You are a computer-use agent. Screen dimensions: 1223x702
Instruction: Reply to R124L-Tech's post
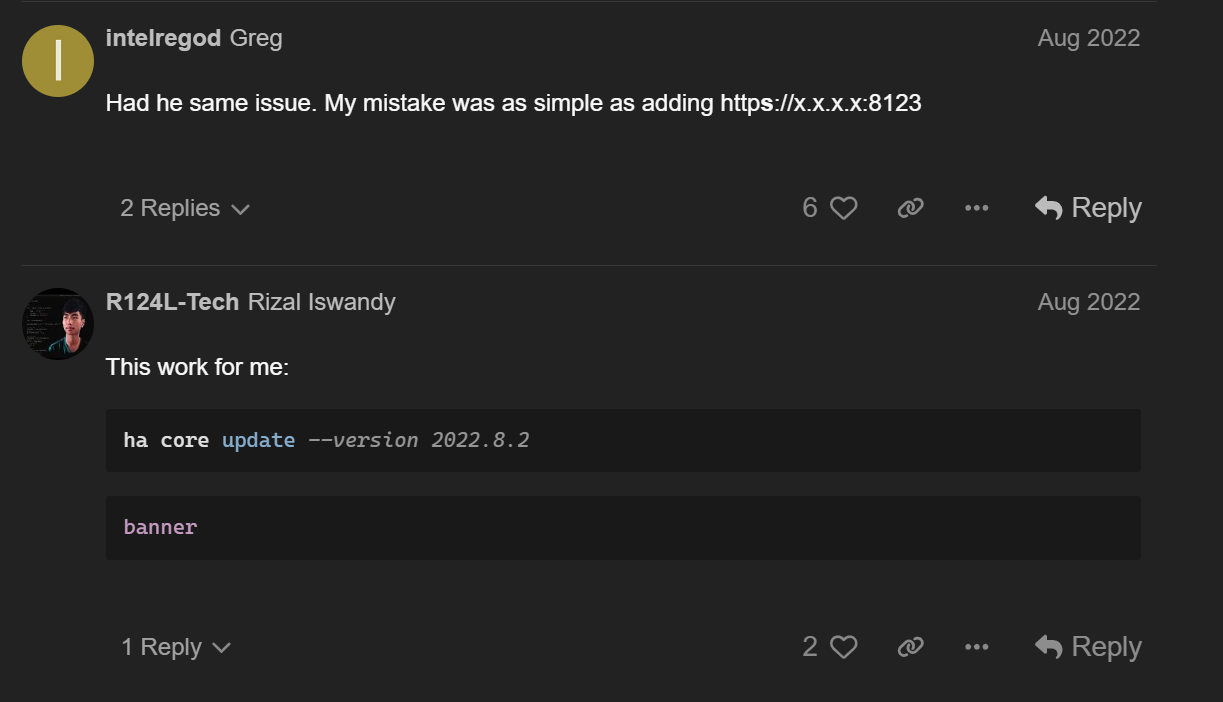[x=1088, y=647]
